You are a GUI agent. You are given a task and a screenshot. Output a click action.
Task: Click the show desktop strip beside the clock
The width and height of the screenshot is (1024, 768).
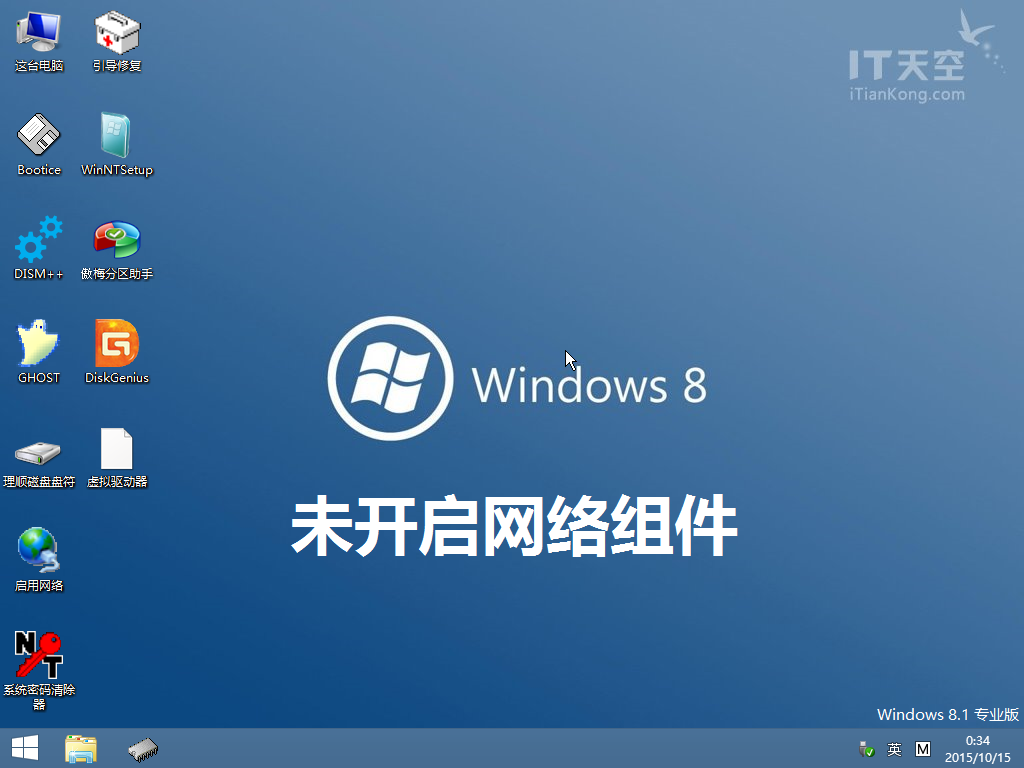tap(1020, 748)
